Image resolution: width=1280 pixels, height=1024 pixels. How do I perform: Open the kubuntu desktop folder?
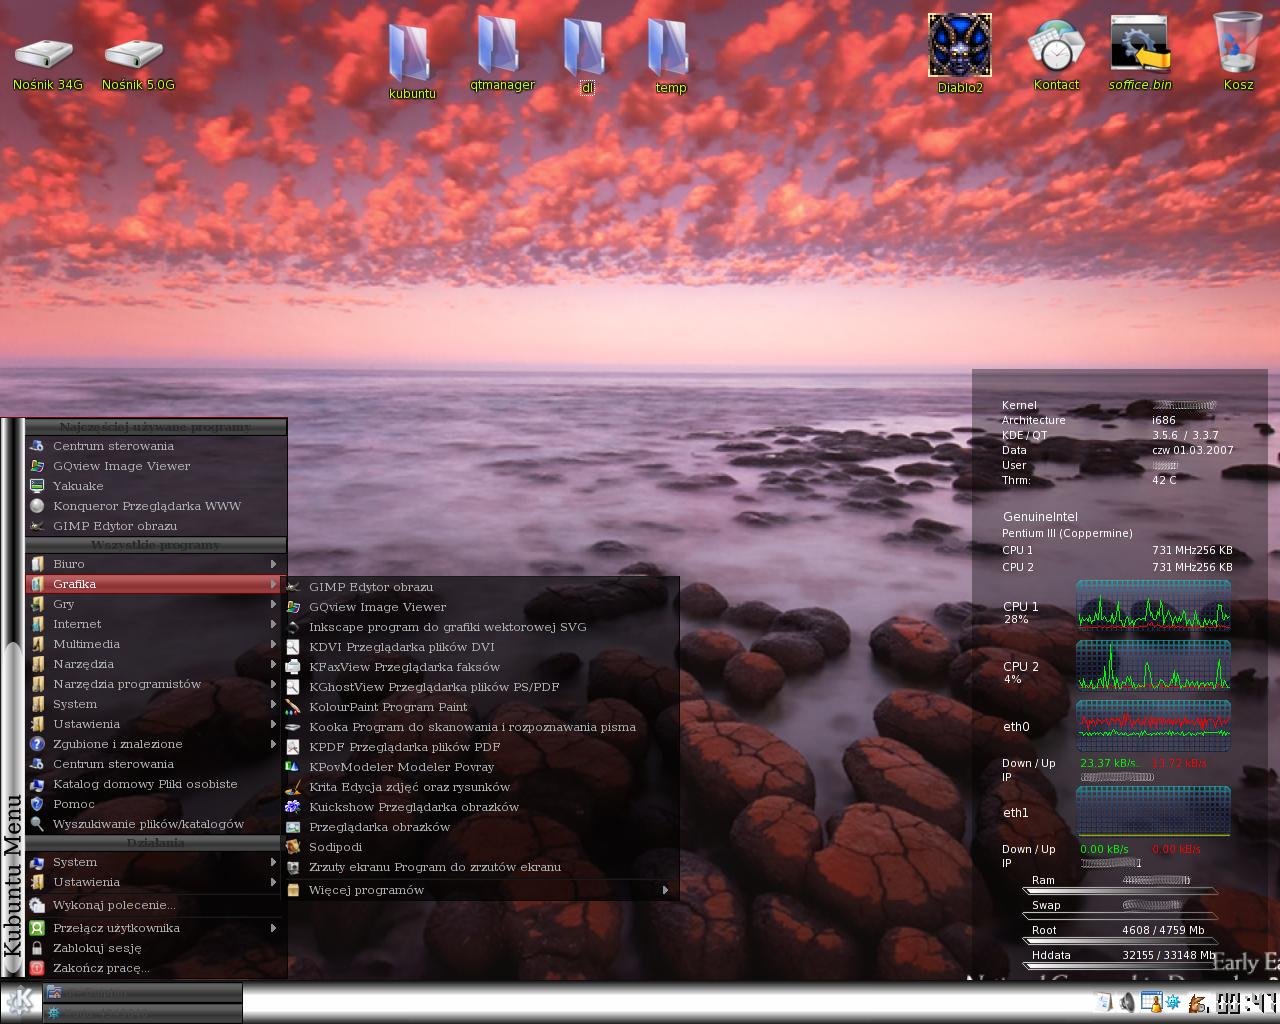point(412,60)
